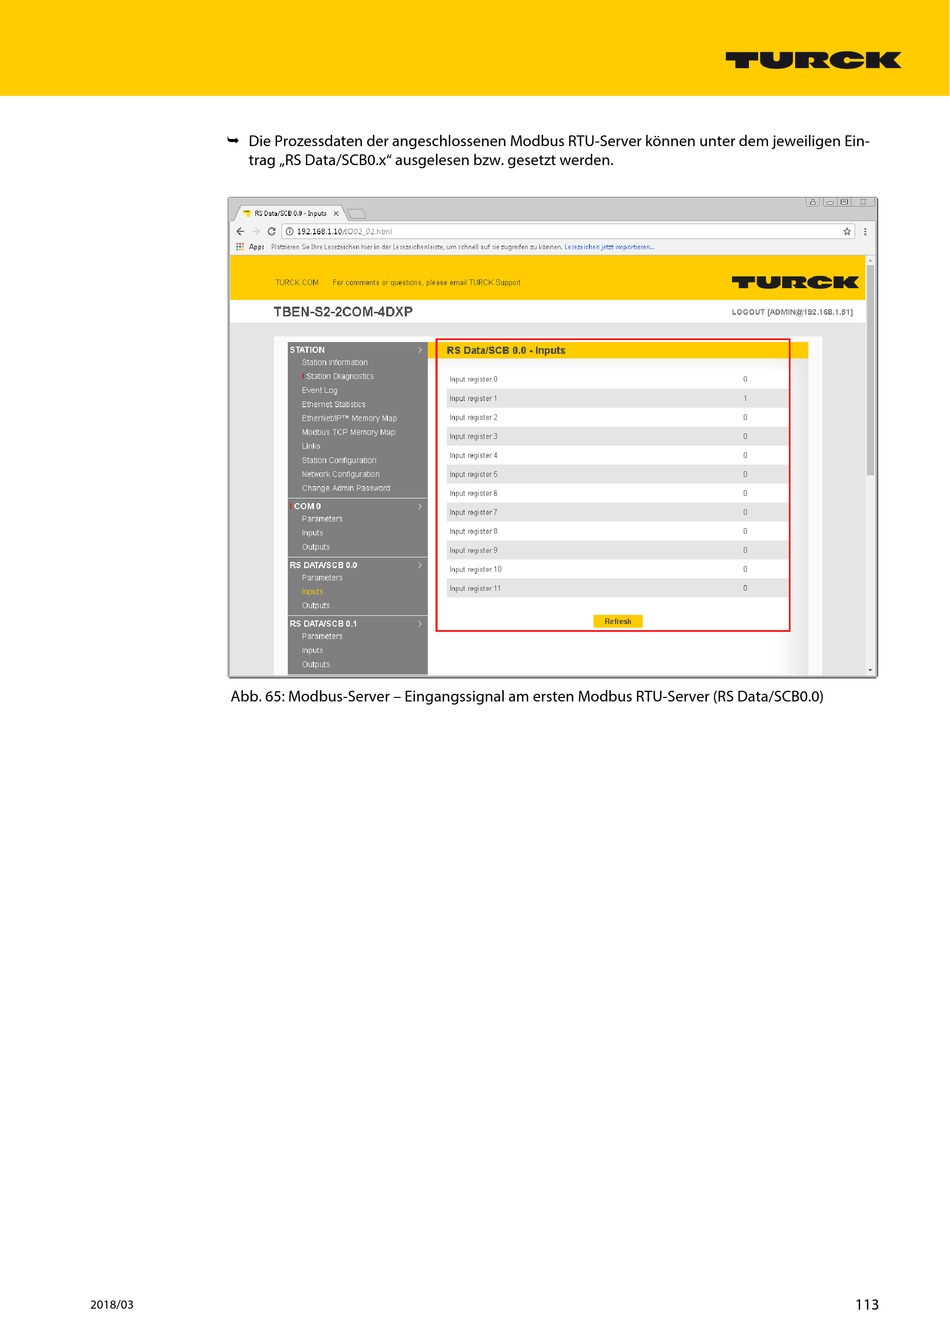Image resolution: width=950 pixels, height=1343 pixels.
Task: Go to Links in the sidebar
Action: pyautogui.click(x=311, y=447)
